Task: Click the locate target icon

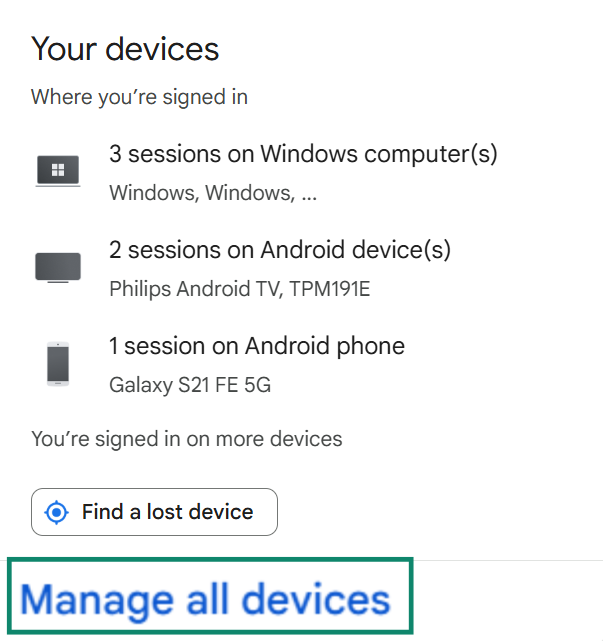Action: point(57,513)
